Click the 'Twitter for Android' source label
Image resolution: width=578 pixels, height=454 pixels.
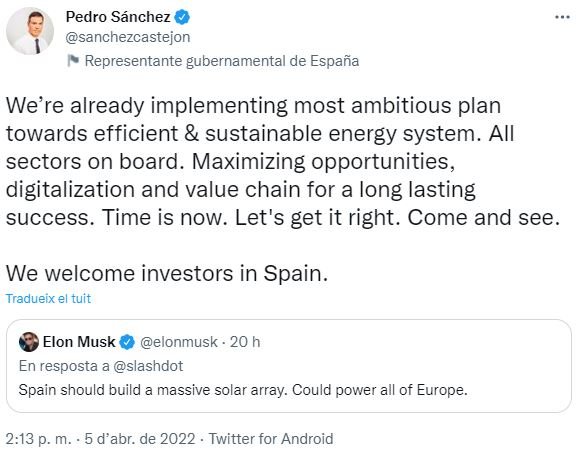click(271, 439)
